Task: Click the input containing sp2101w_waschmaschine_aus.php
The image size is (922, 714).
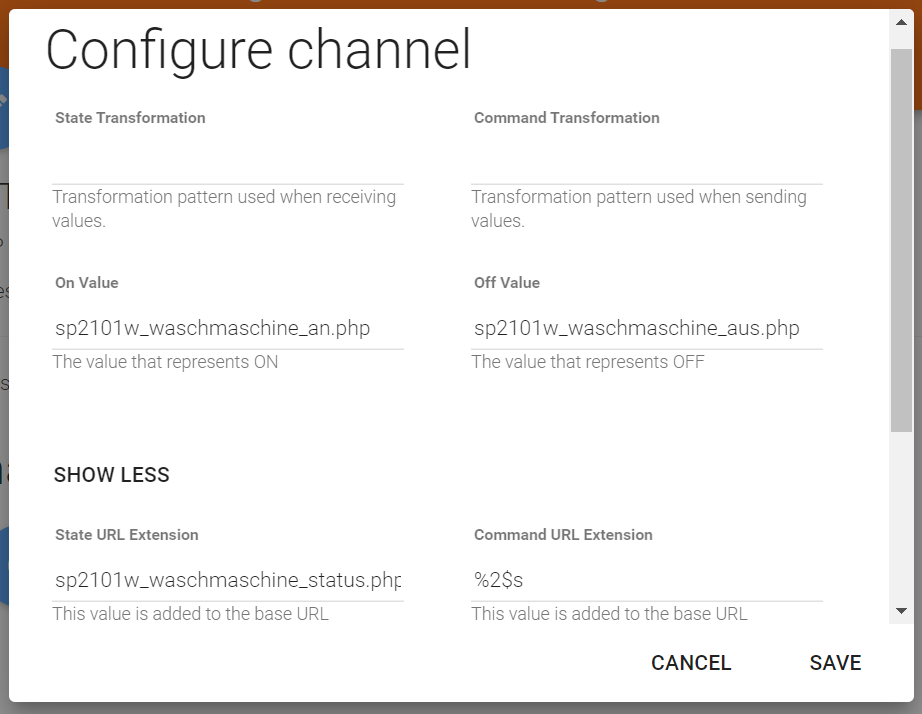Action: pos(646,328)
